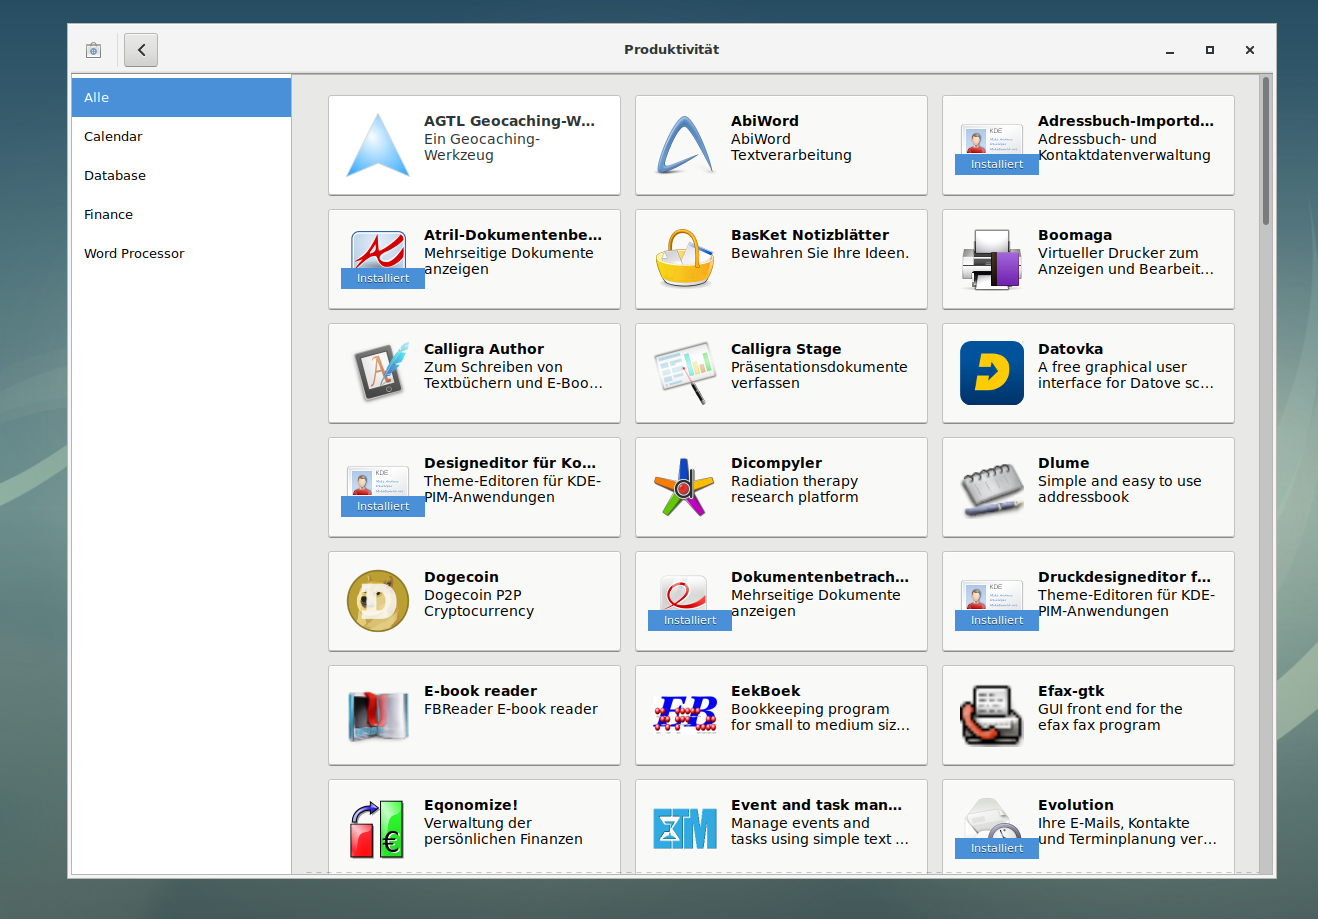This screenshot has width=1318, height=919.
Task: Click the Efax-gtk fax phone icon
Action: coord(991,715)
